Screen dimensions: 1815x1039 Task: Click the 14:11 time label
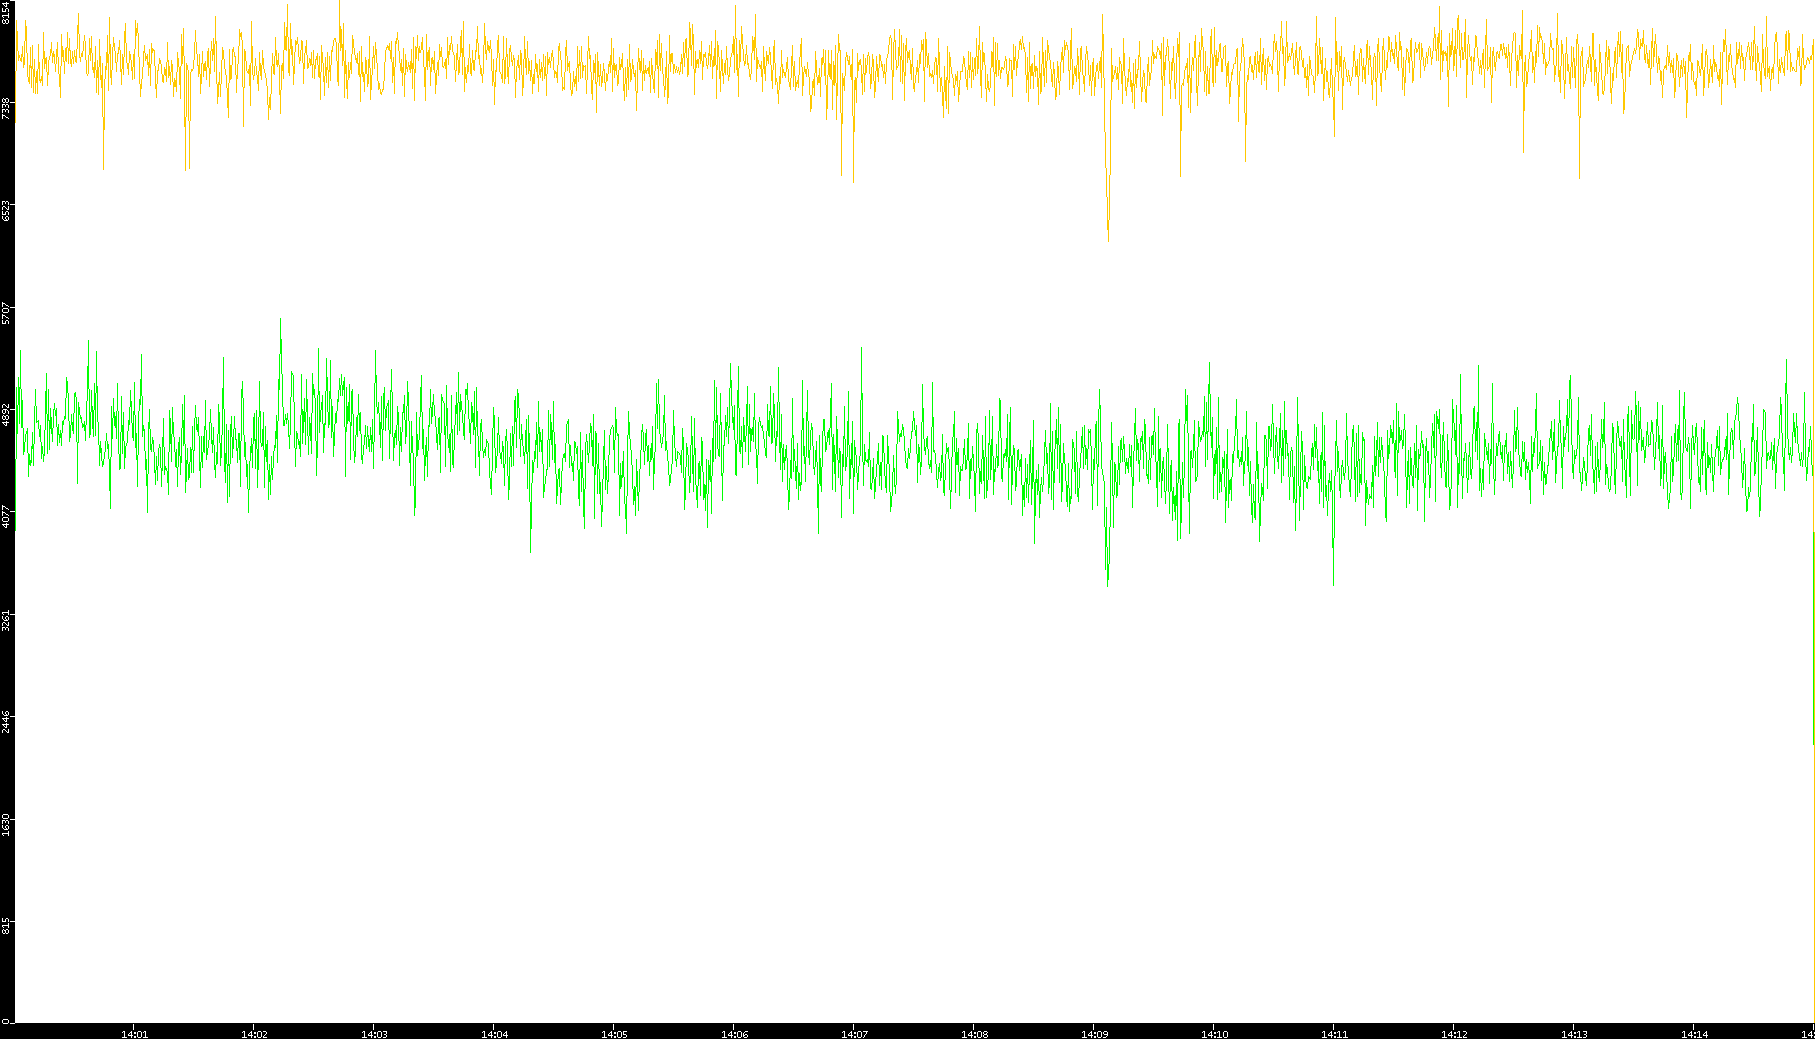pyautogui.click(x=1334, y=1034)
